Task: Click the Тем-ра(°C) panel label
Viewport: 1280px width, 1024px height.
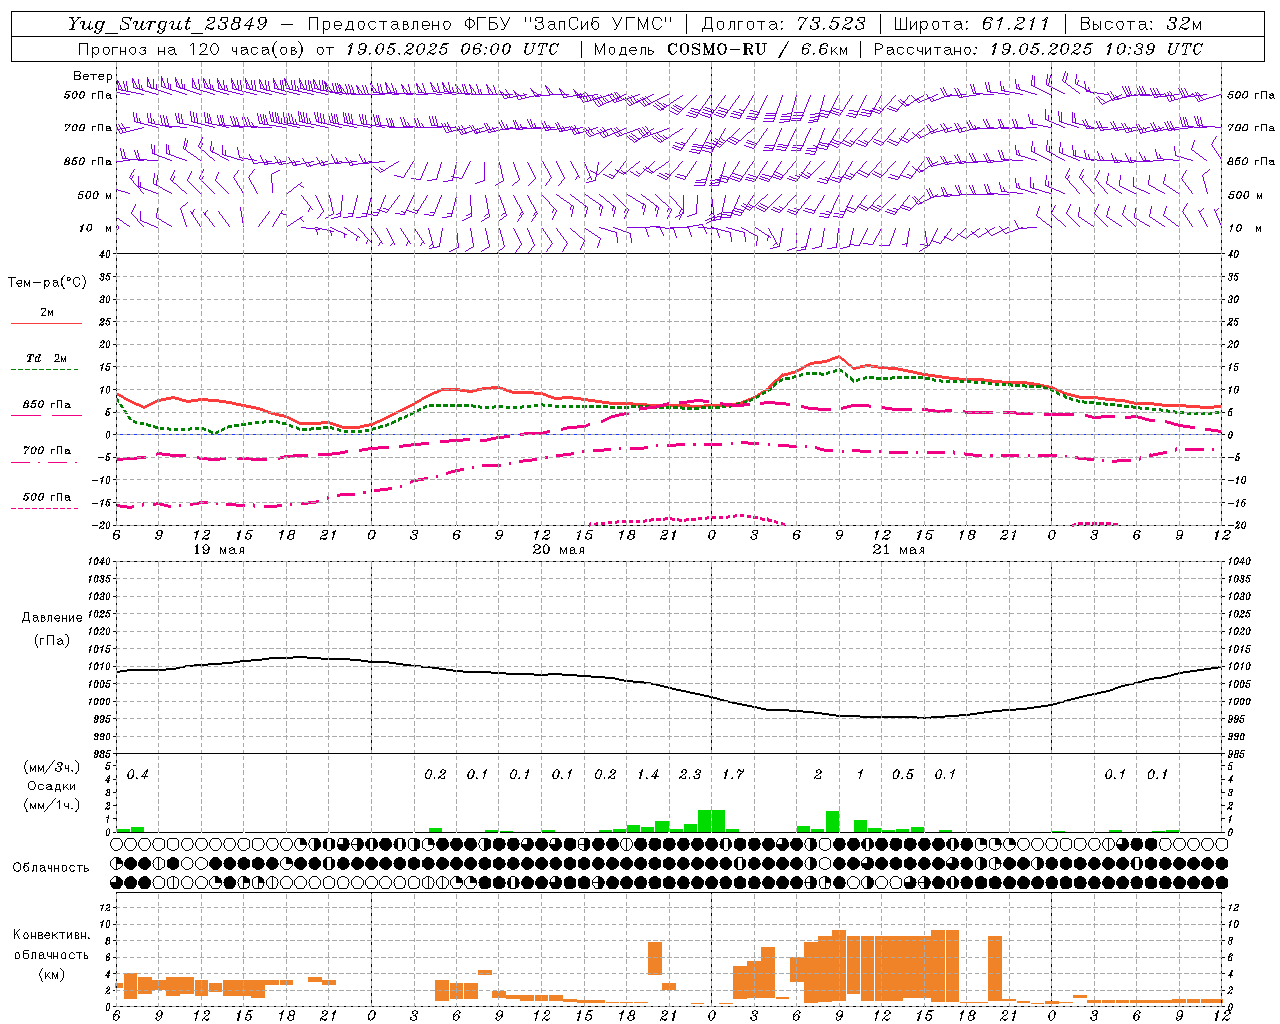Action: pos(47,283)
